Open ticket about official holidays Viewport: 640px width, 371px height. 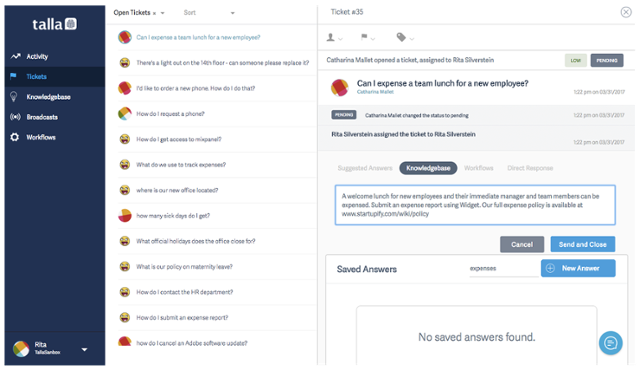coord(196,241)
